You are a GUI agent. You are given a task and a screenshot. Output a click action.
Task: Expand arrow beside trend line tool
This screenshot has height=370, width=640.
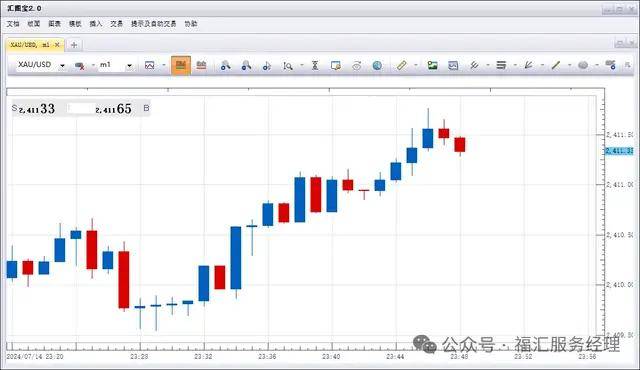pos(570,65)
